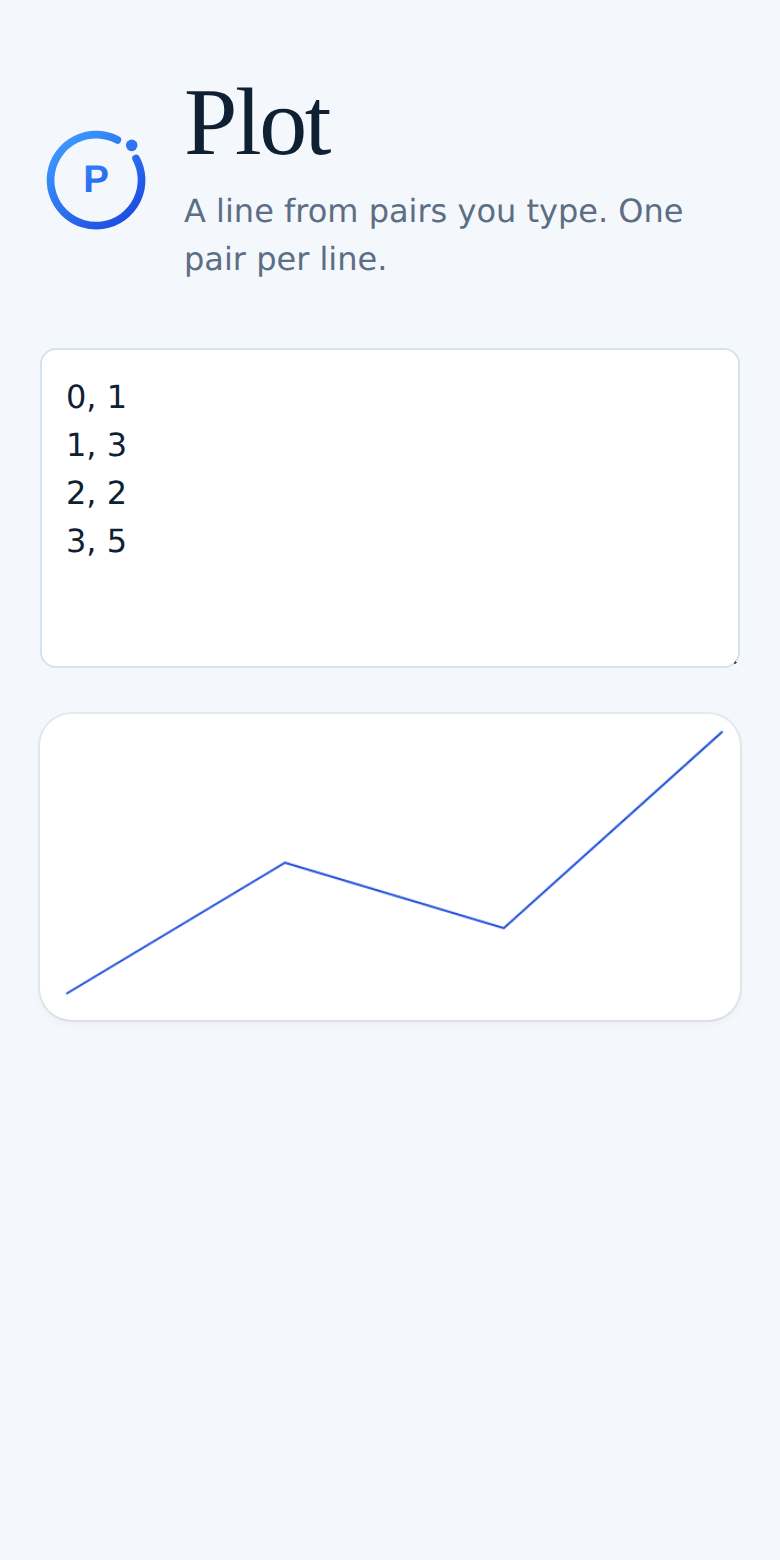
Task: Click the Plot heading title
Action: (x=257, y=125)
